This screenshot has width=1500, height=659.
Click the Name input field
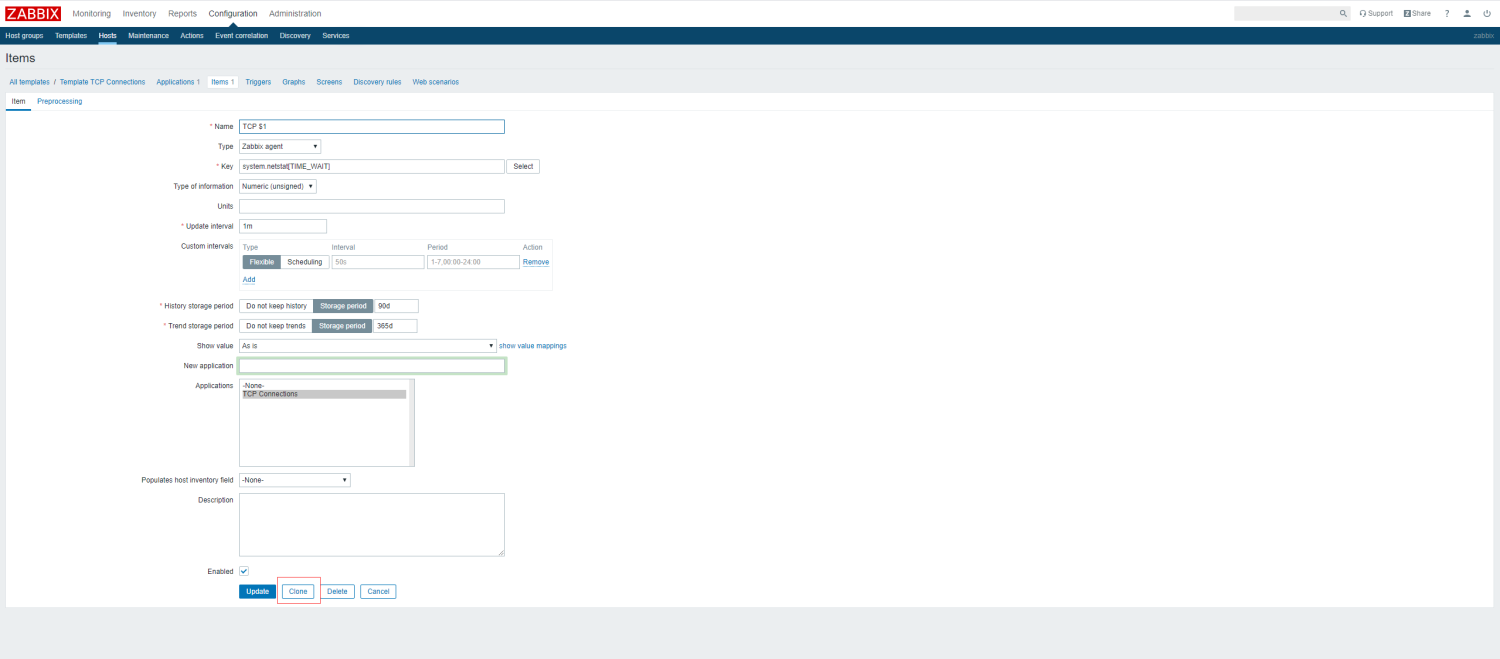(372, 127)
